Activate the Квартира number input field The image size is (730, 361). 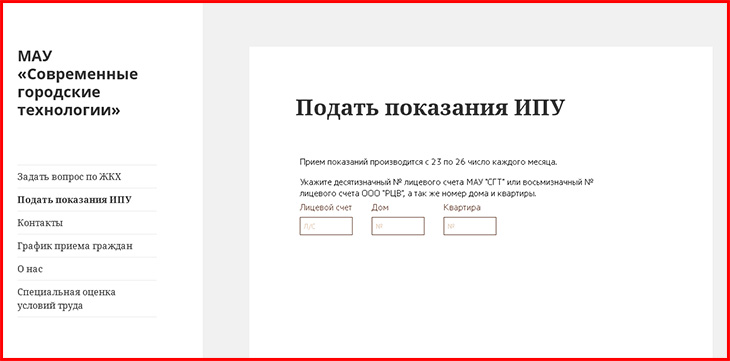click(x=470, y=226)
